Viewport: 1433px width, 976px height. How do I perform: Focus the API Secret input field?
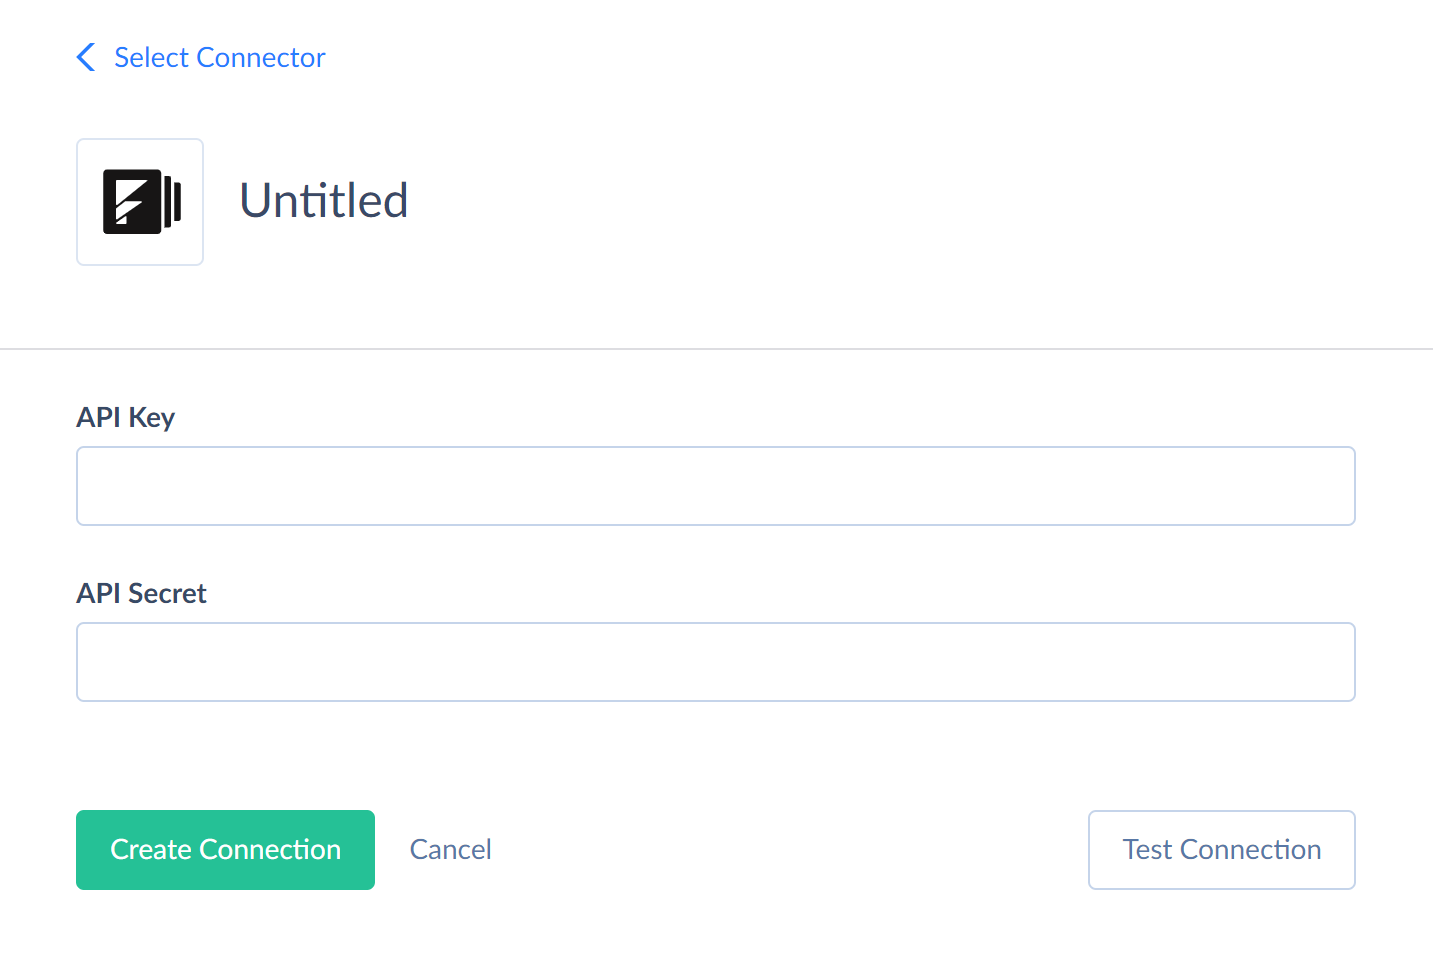click(716, 662)
